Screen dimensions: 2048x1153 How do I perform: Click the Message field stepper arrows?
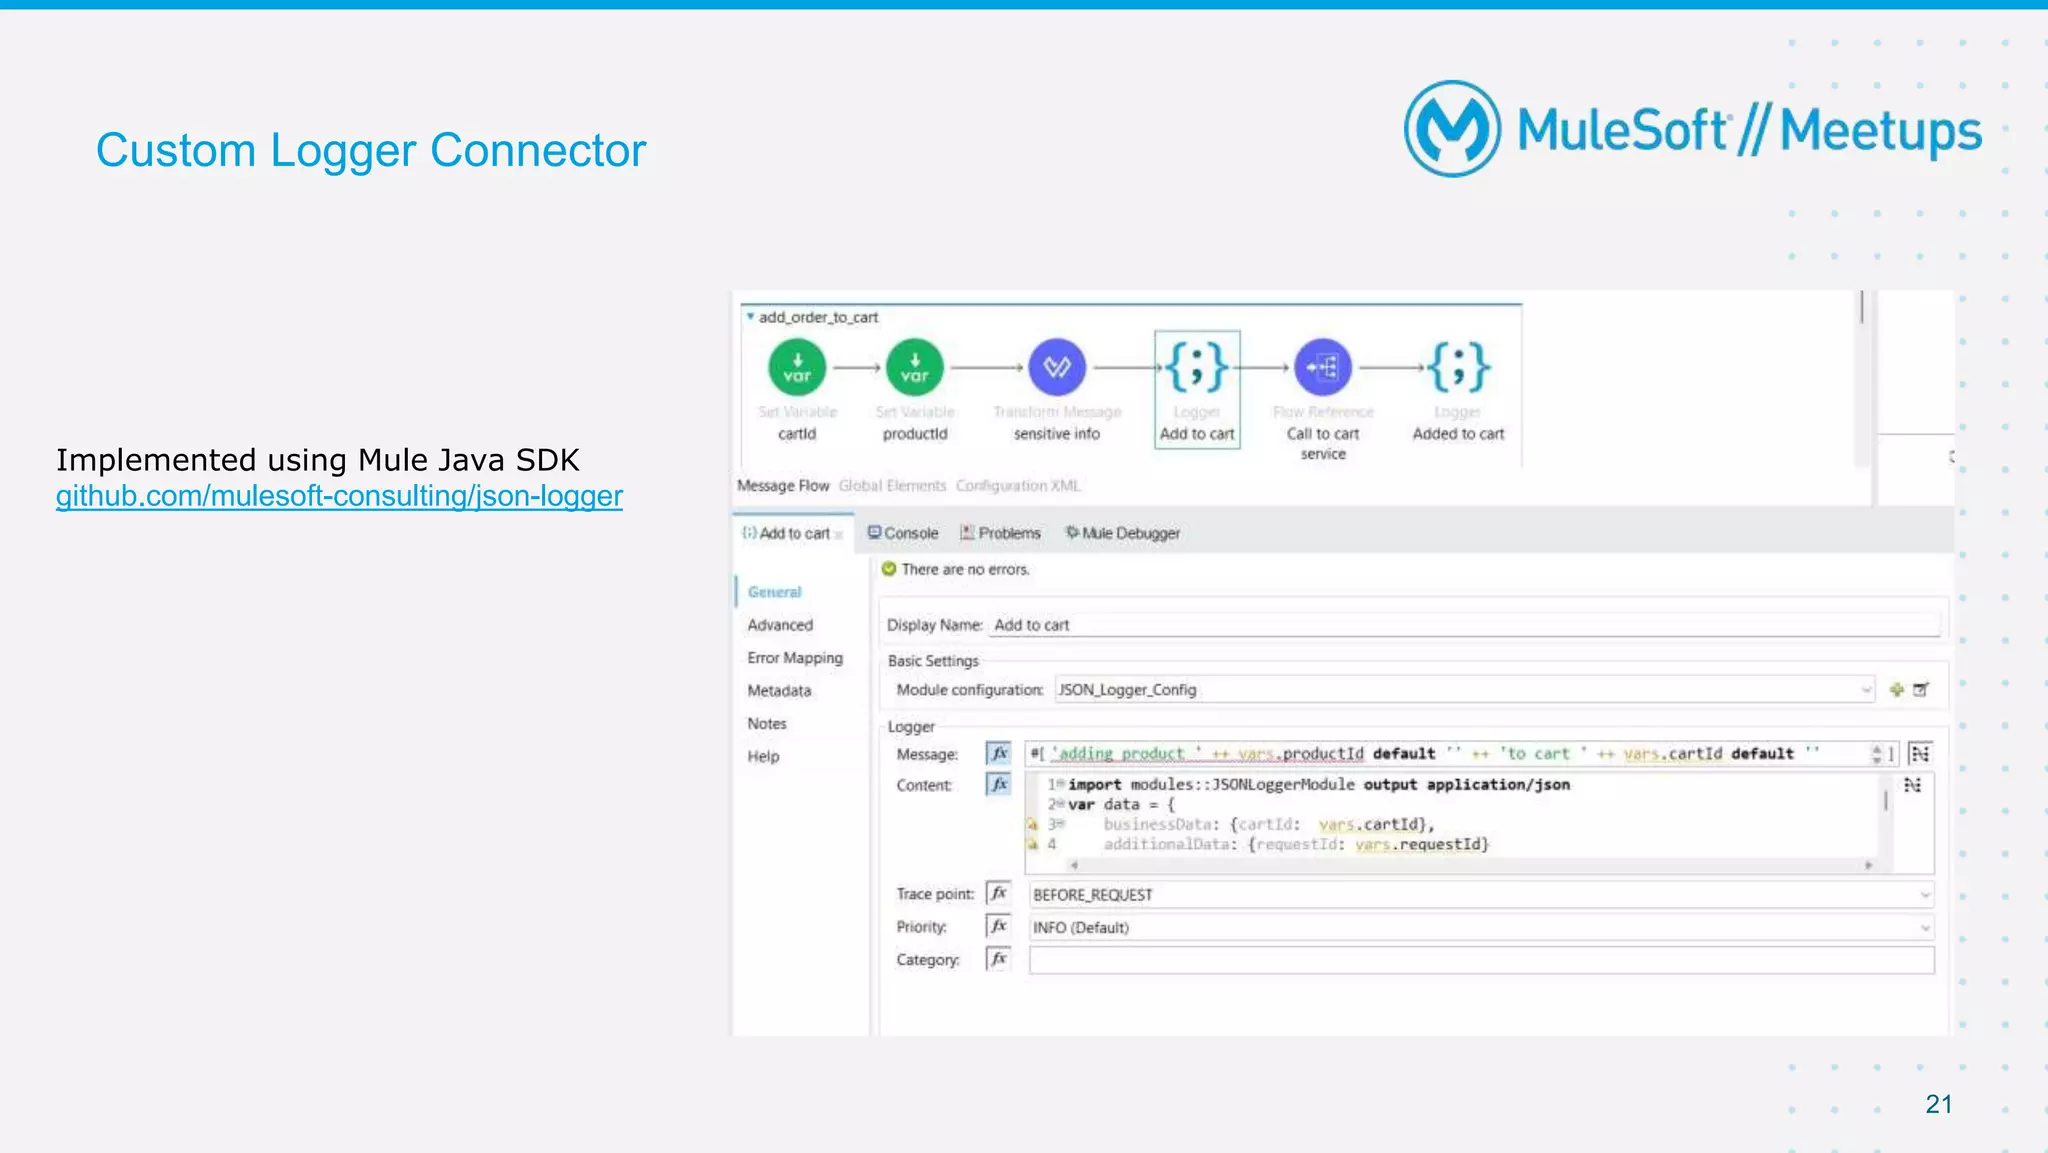click(x=1877, y=754)
